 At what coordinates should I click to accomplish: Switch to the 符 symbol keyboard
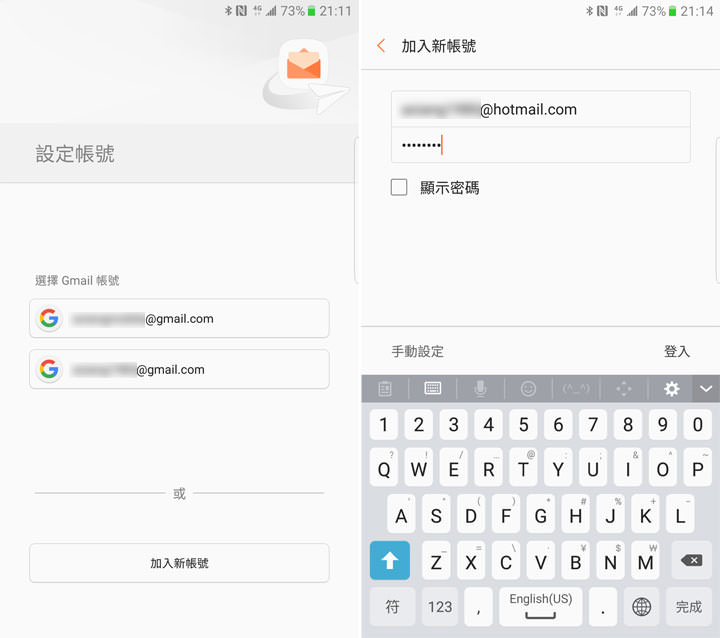point(393,606)
